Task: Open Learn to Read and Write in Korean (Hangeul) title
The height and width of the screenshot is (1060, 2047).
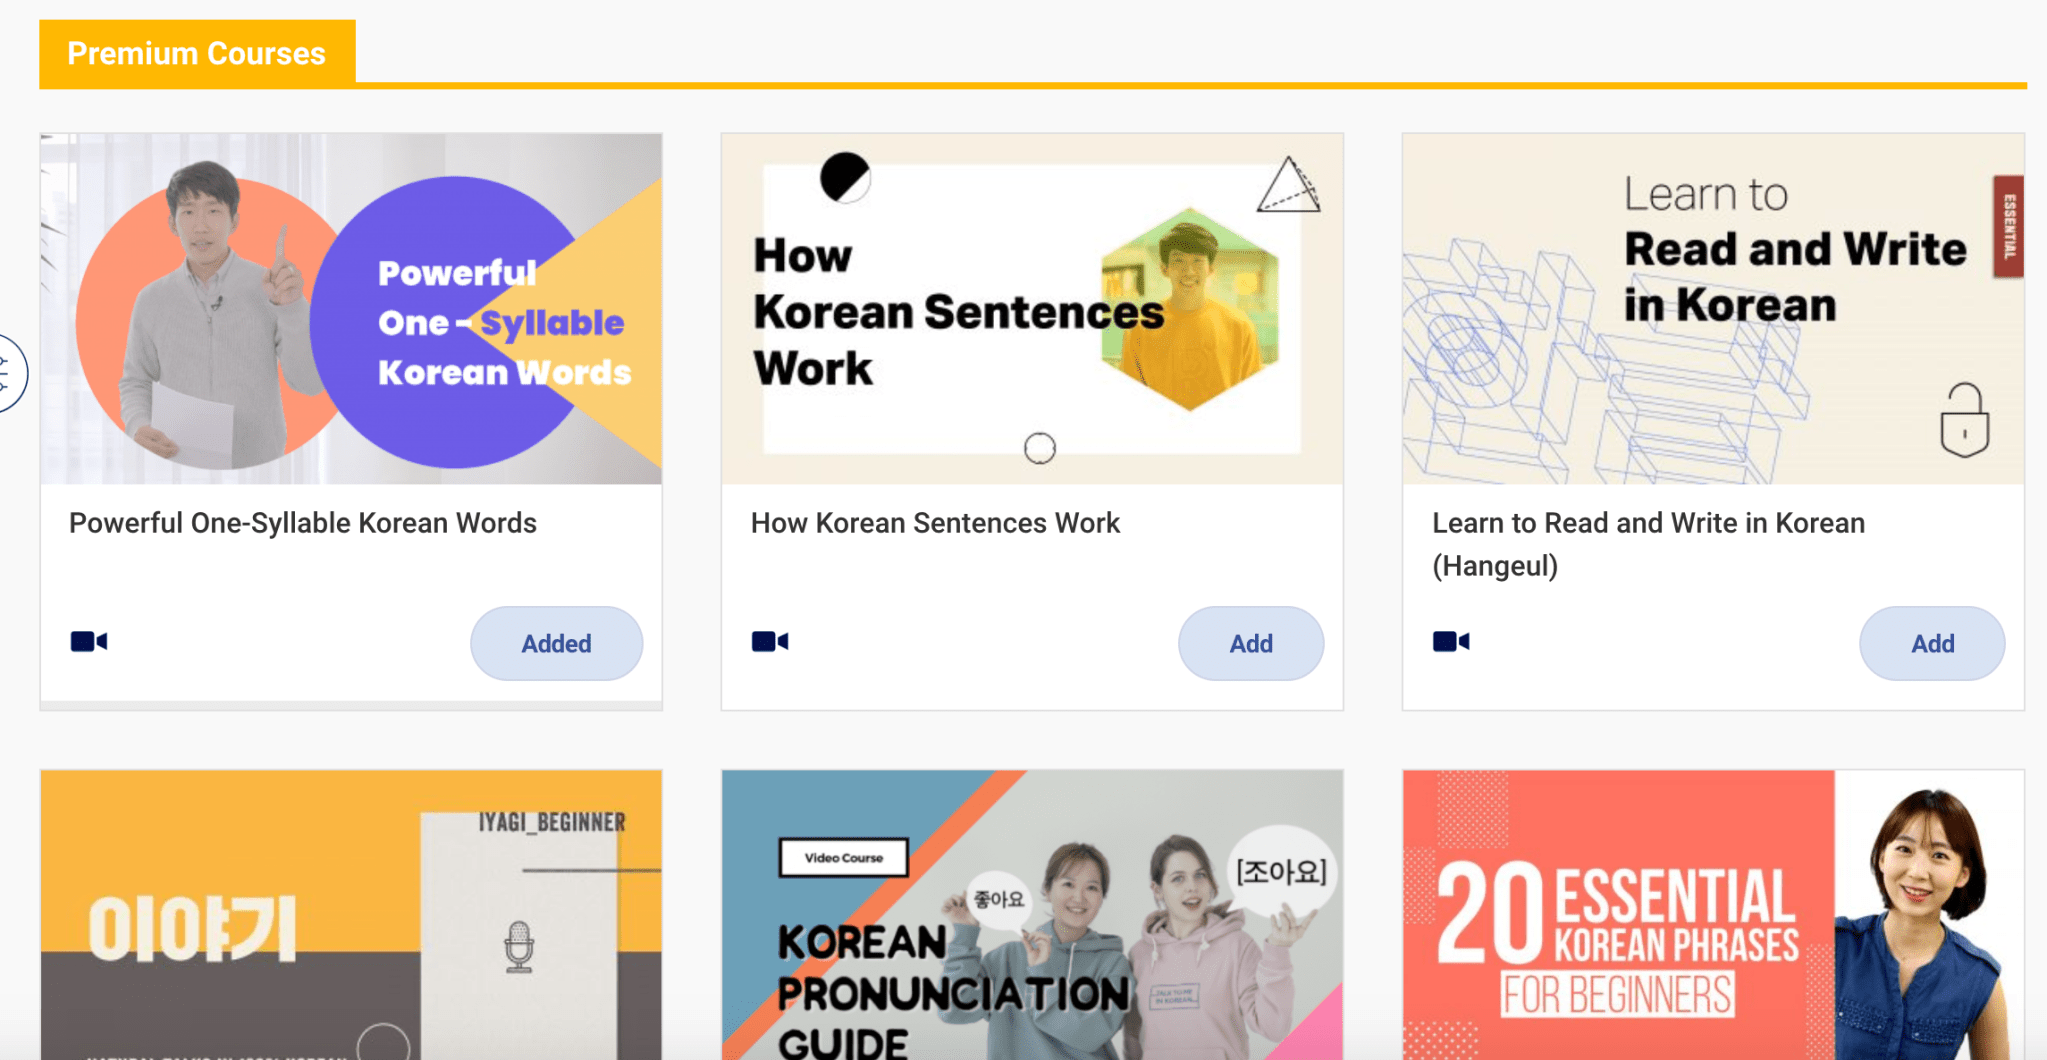Action: pos(1648,544)
